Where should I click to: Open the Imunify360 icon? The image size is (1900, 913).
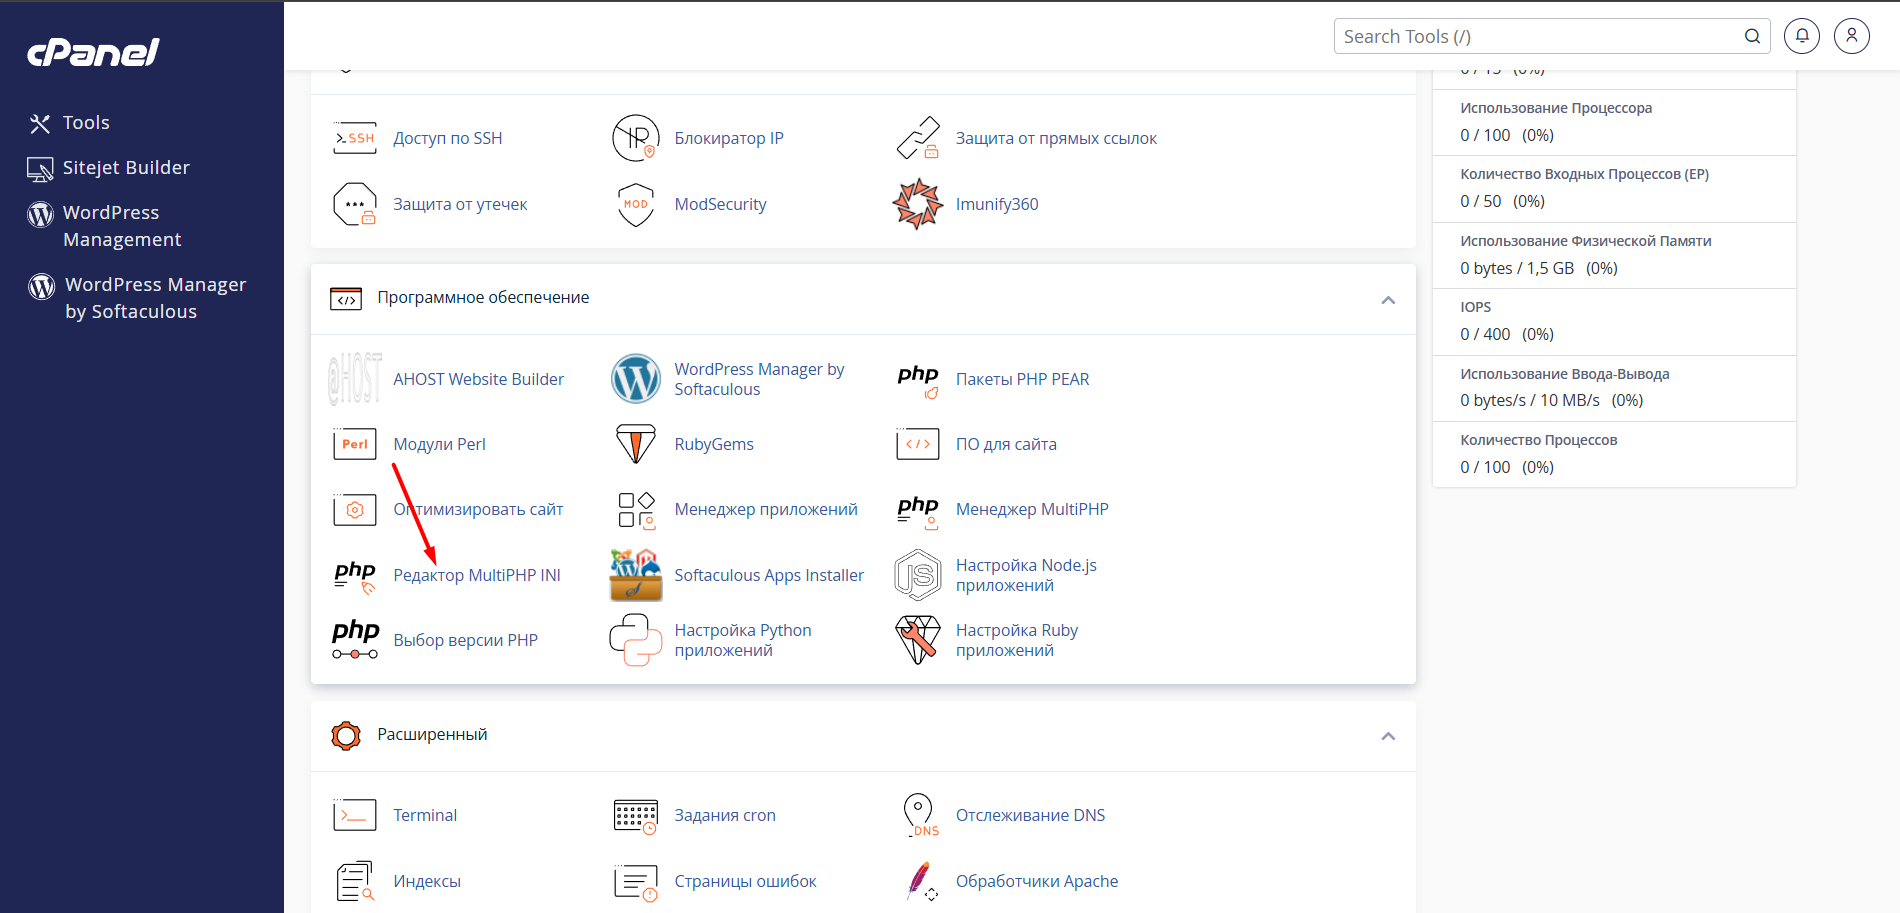[x=918, y=204]
